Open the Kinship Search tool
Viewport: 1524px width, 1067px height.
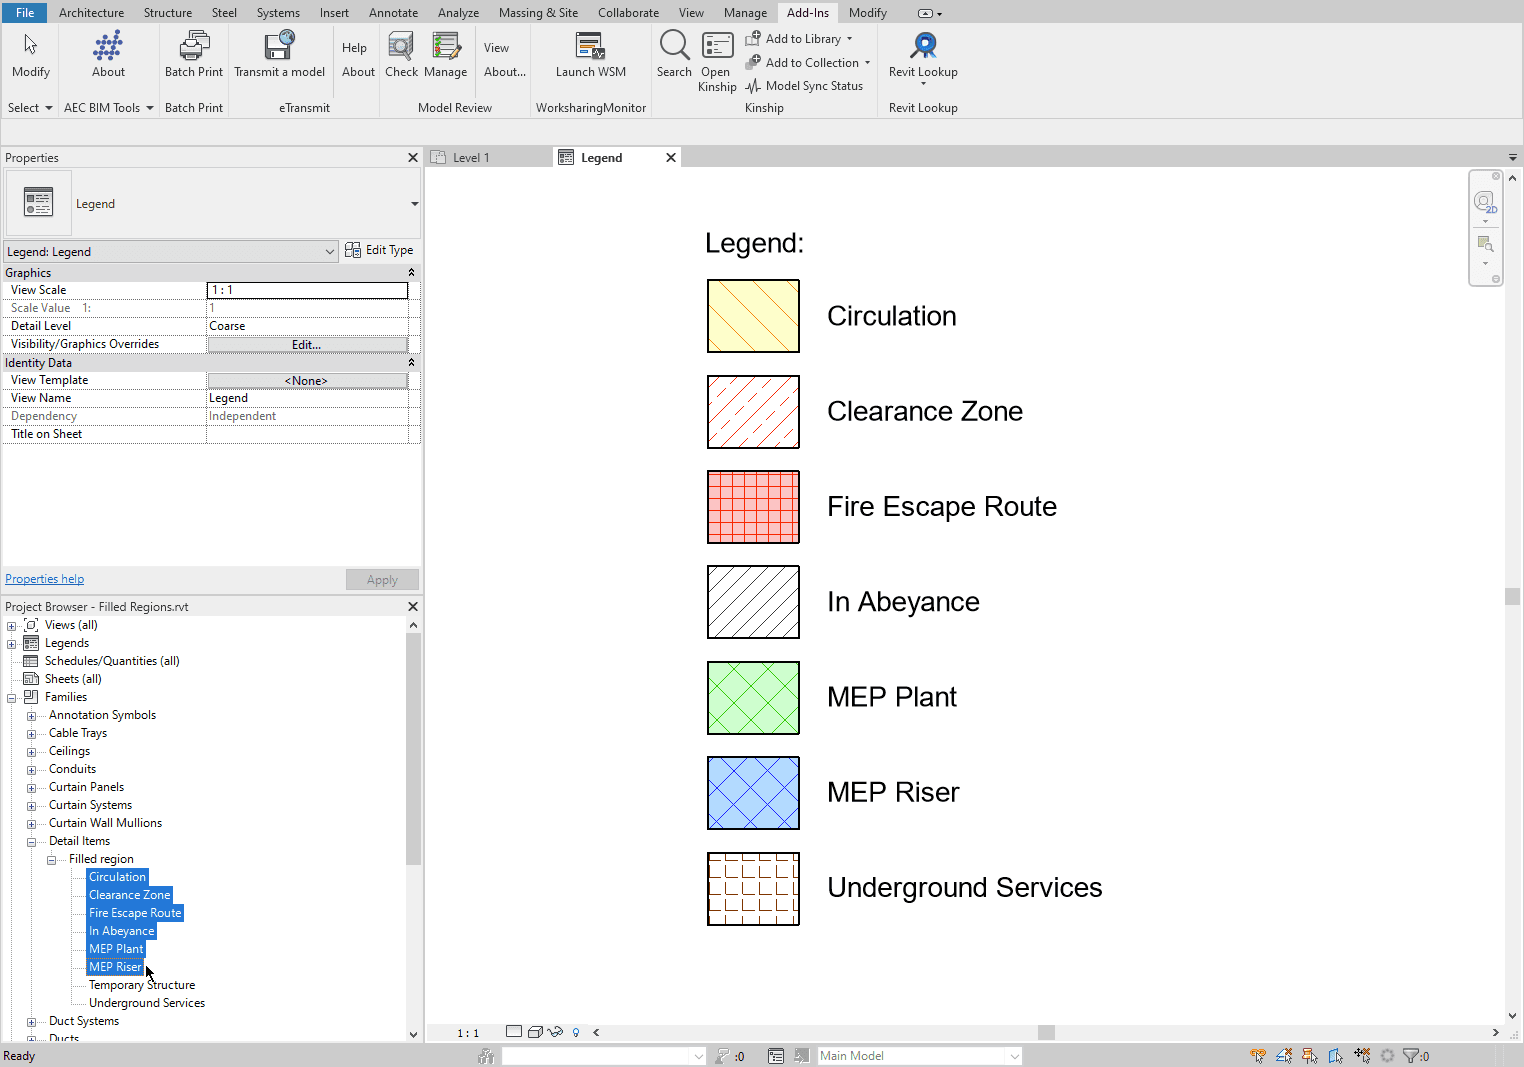(674, 55)
